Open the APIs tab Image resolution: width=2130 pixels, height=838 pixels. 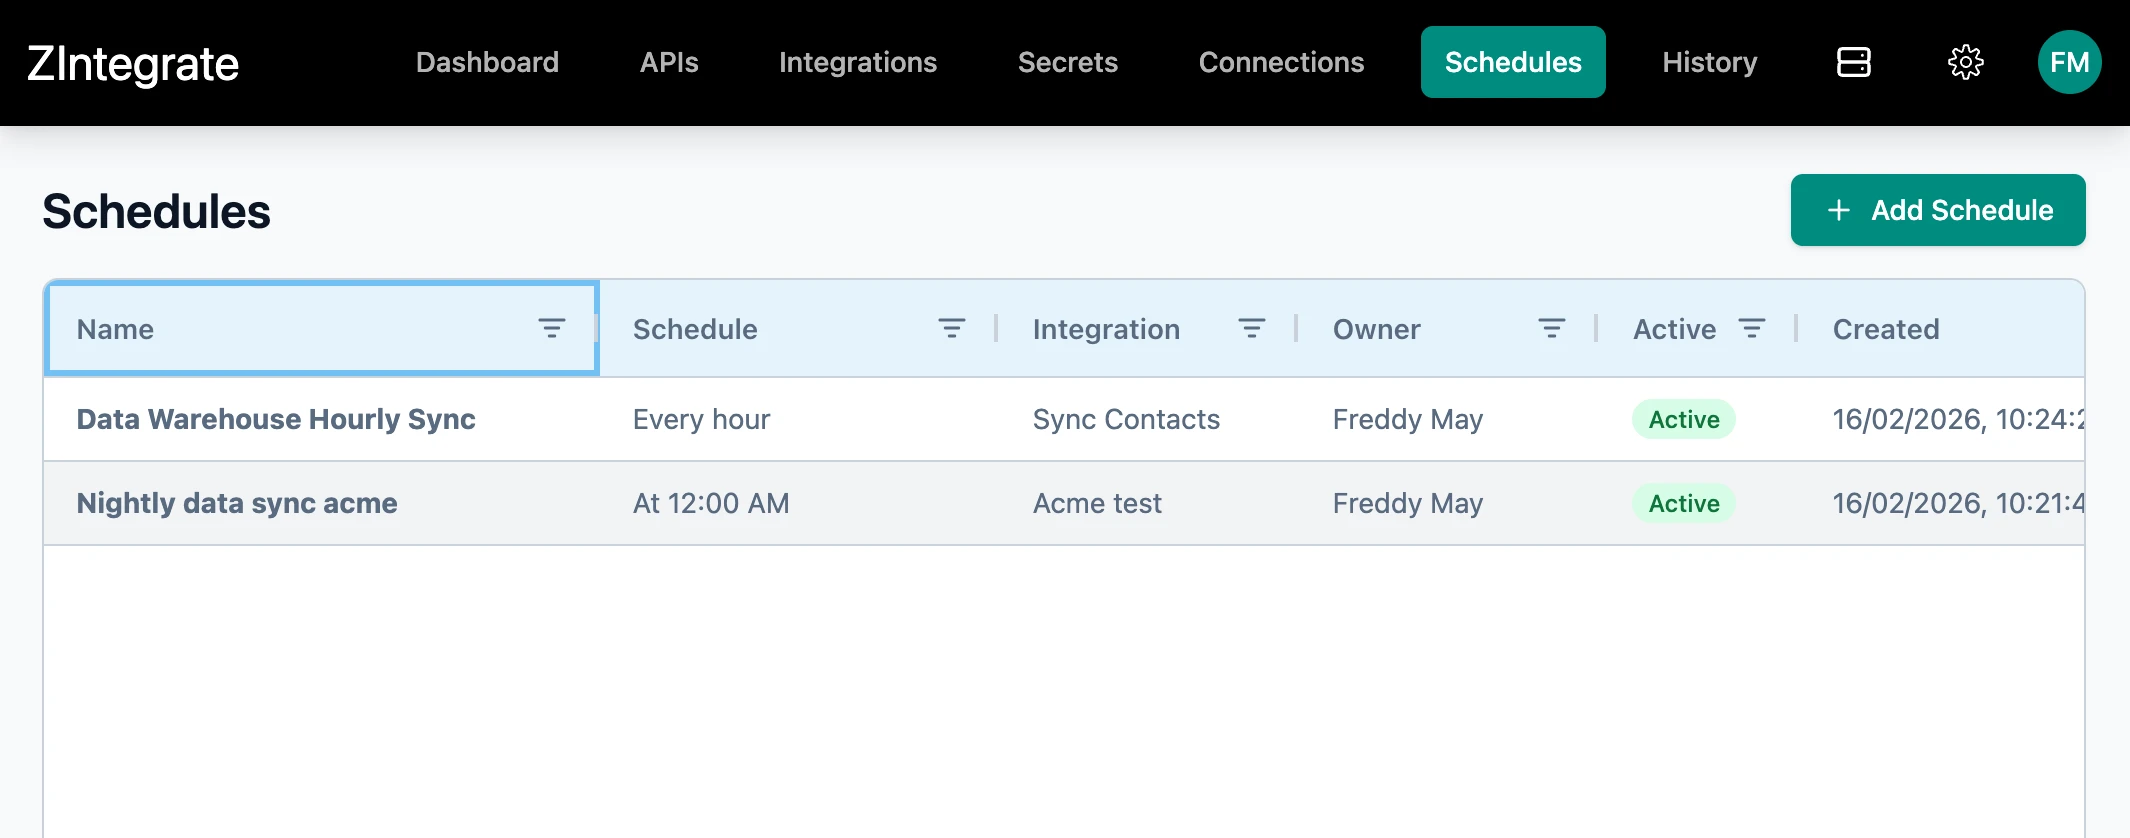coord(669,62)
